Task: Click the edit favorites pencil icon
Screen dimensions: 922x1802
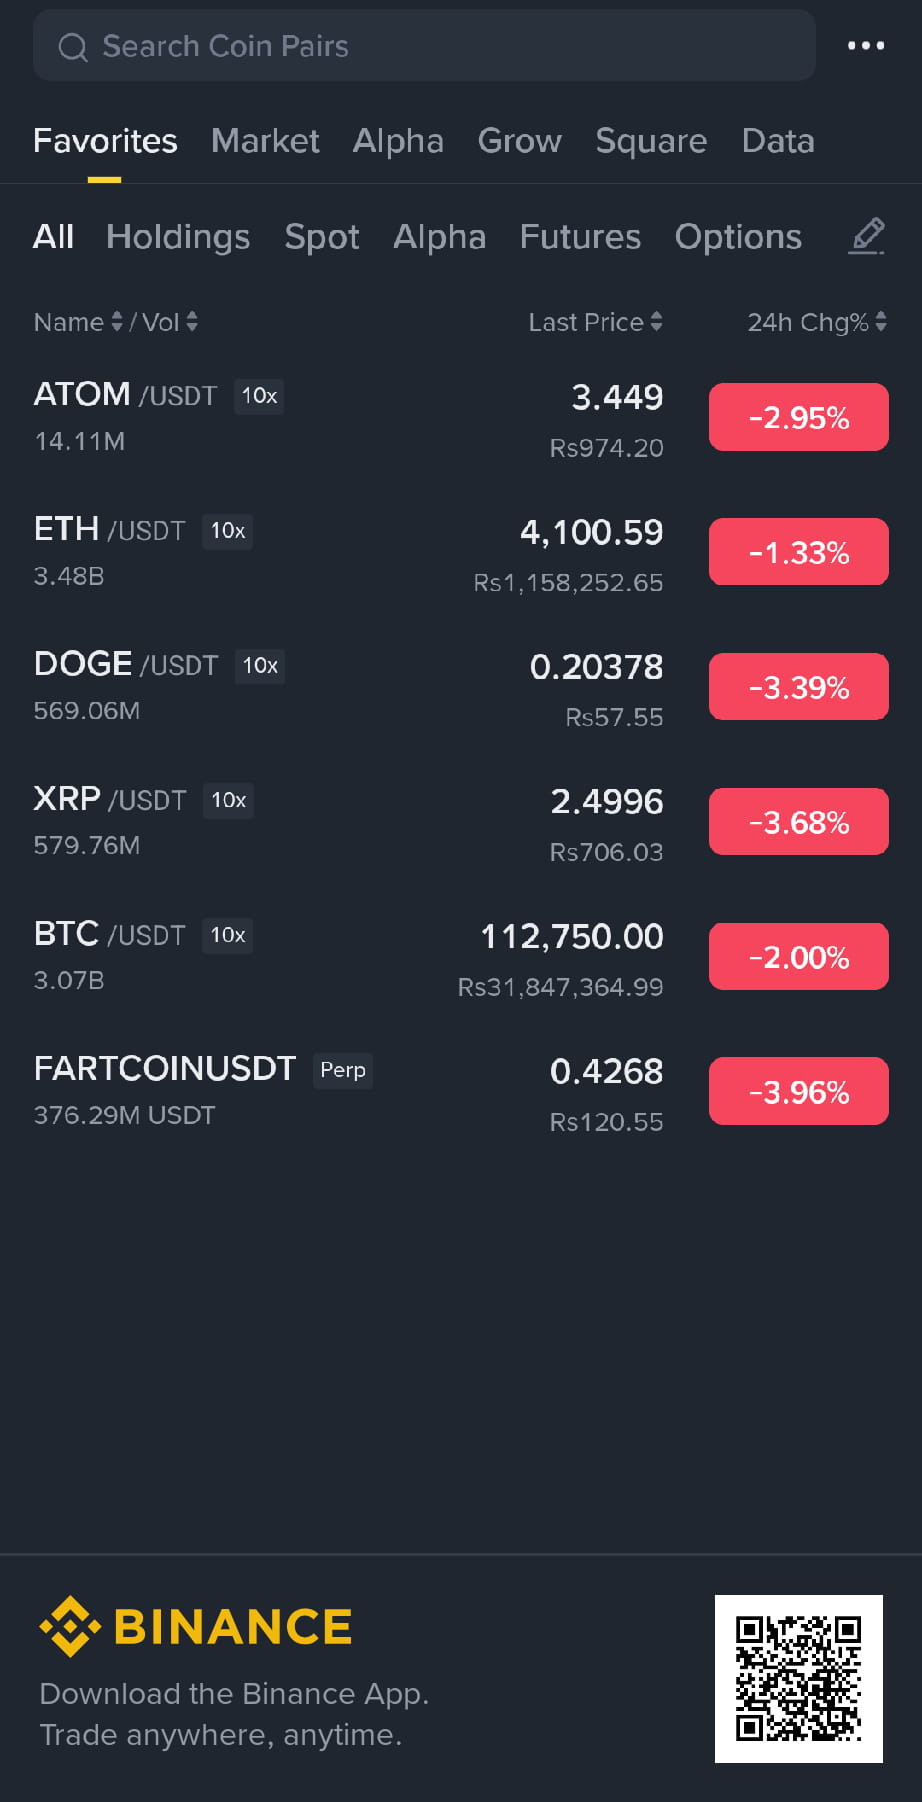Action: pyautogui.click(x=867, y=237)
